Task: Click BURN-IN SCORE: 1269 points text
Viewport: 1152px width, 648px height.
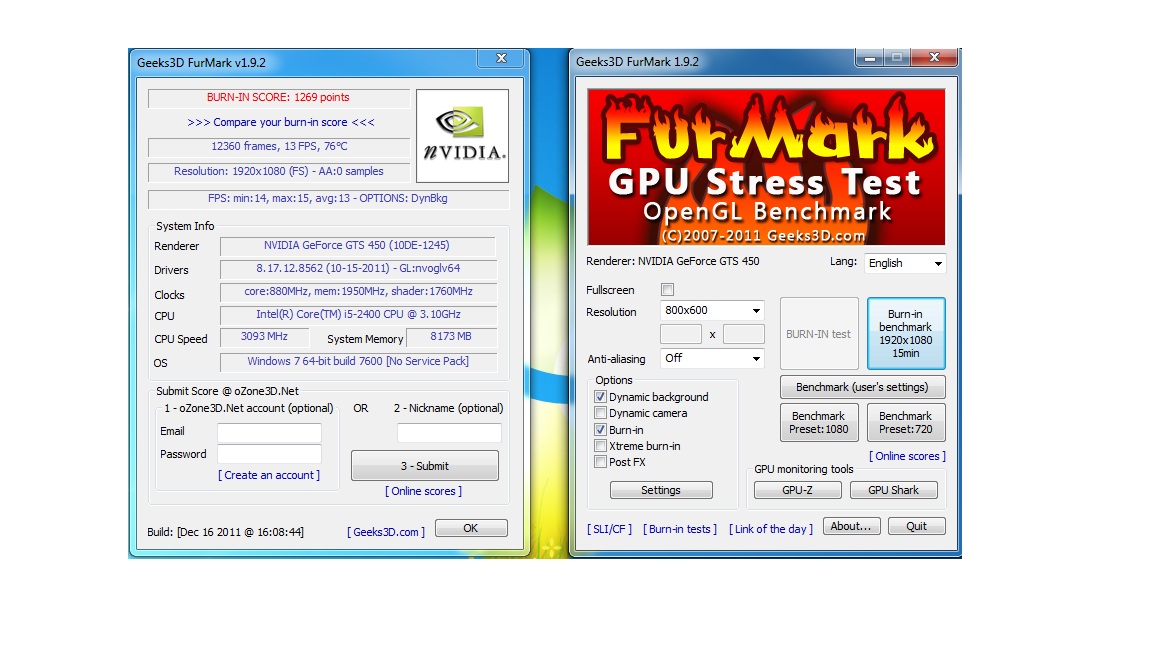Action: (x=278, y=97)
